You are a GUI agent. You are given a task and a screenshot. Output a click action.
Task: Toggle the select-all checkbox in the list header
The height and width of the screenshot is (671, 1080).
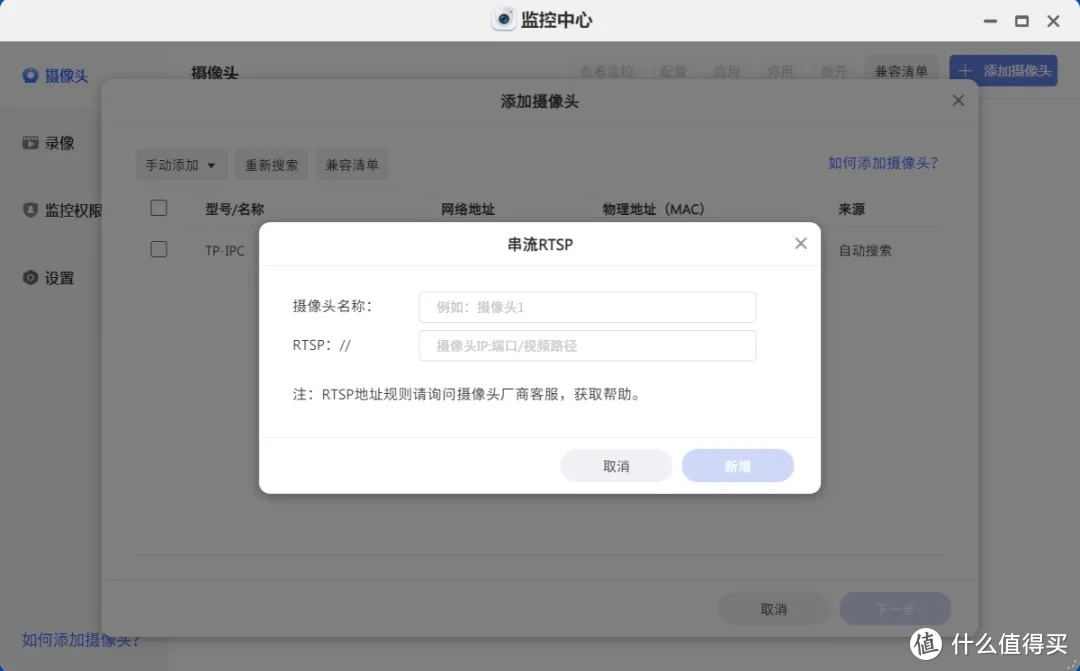click(158, 207)
